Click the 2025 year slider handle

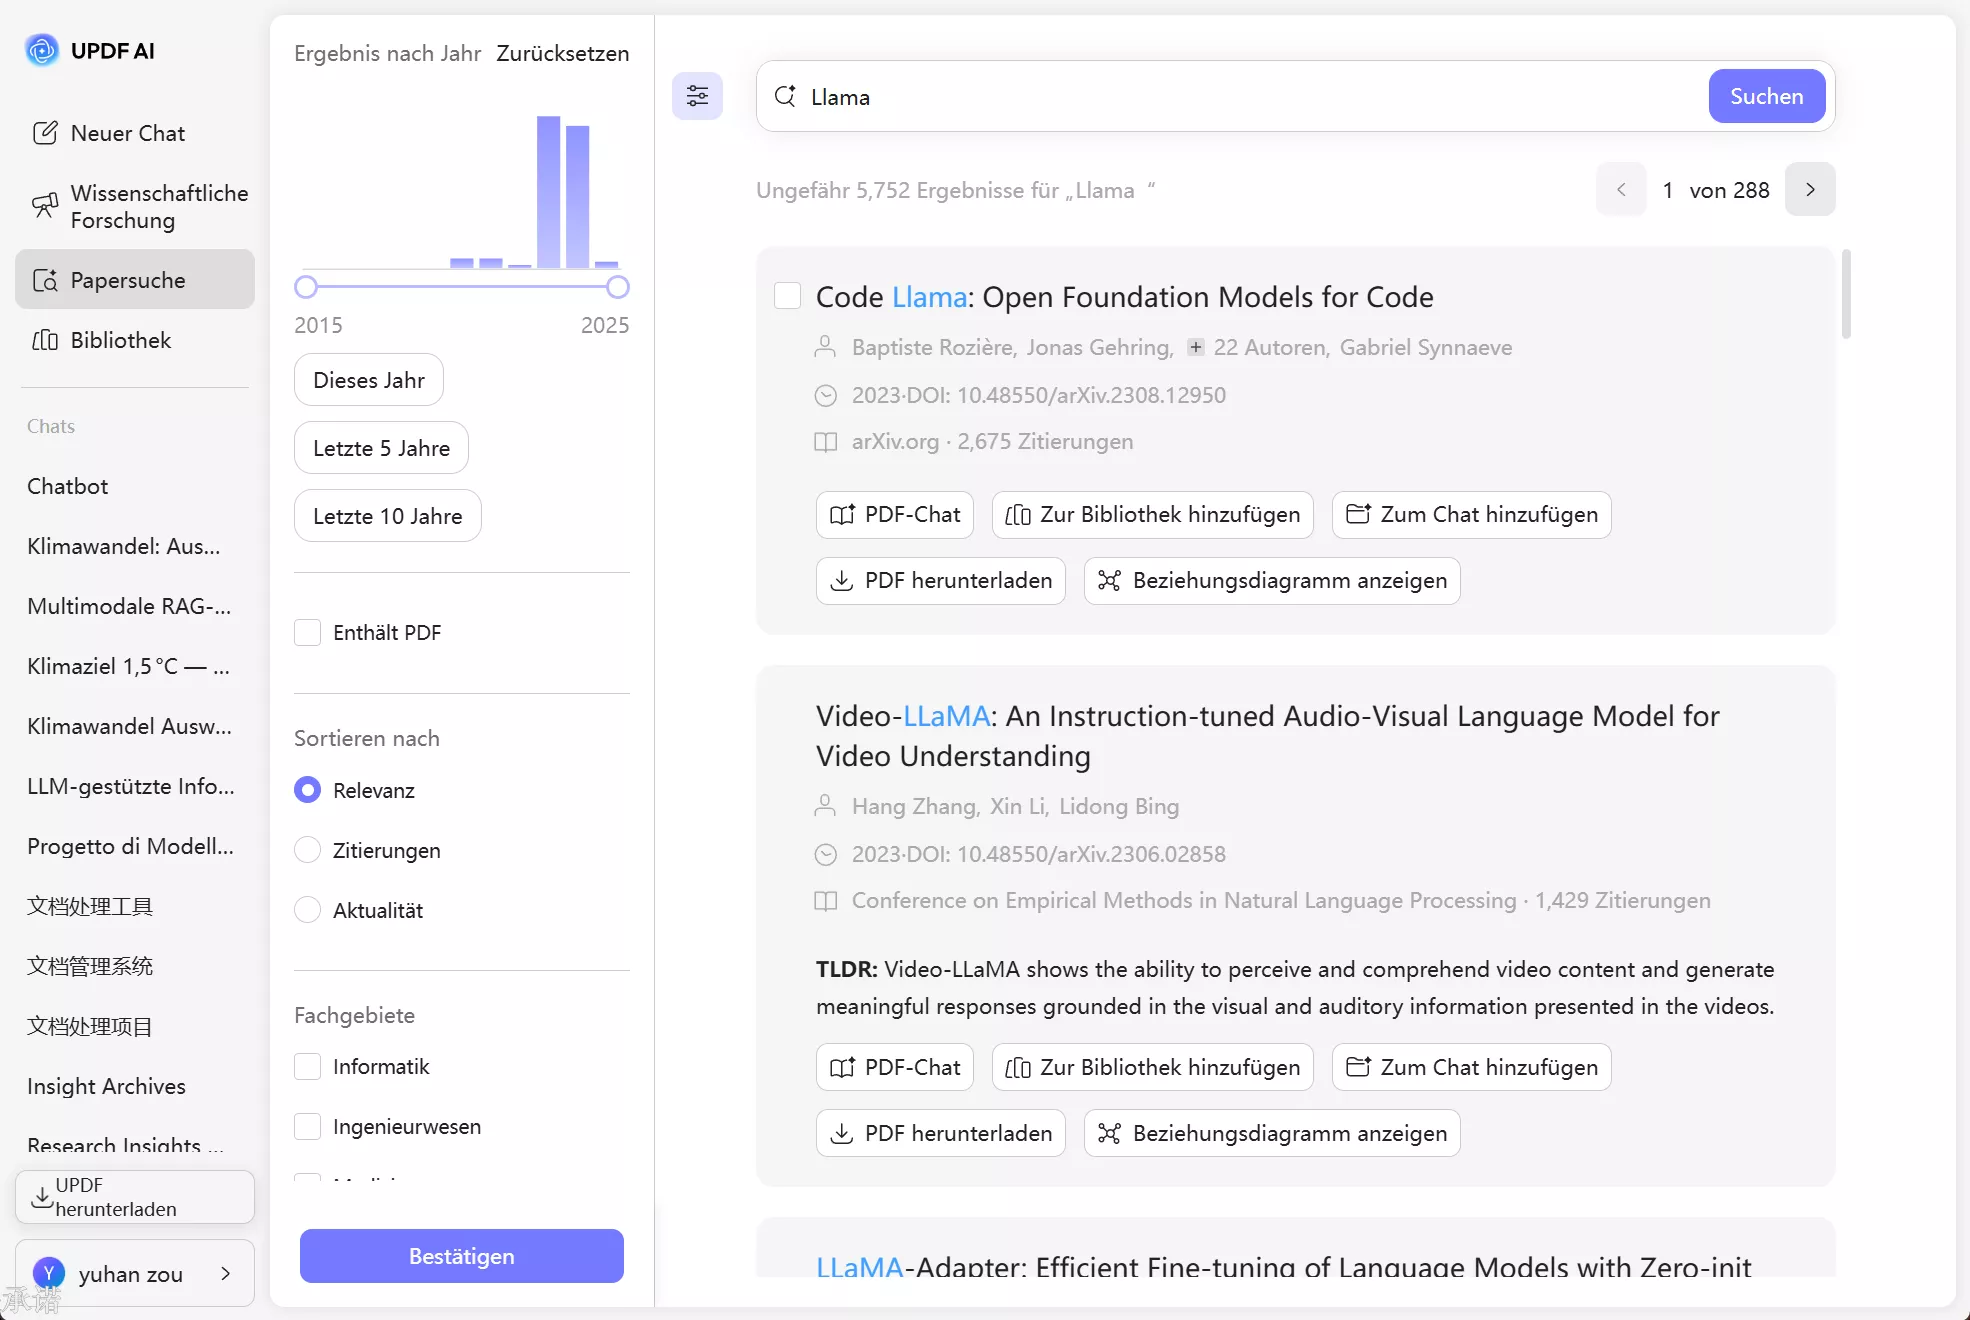[618, 287]
